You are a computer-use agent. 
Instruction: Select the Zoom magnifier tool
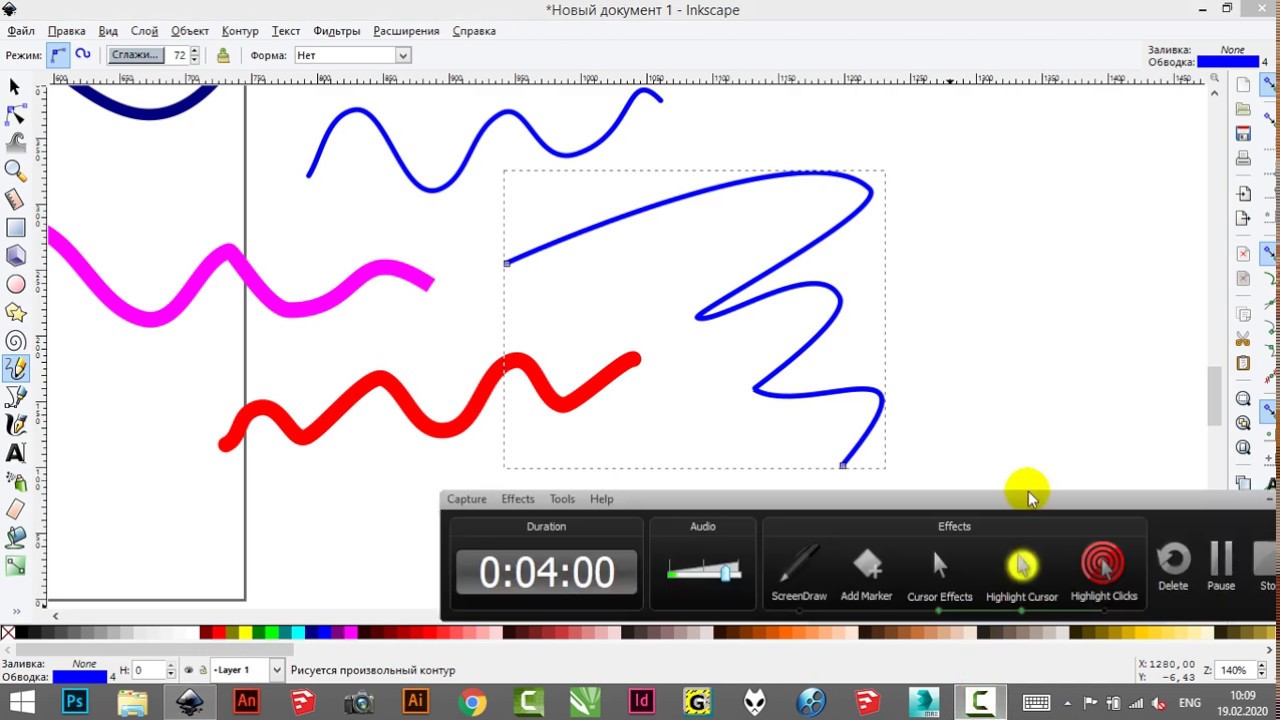15,171
